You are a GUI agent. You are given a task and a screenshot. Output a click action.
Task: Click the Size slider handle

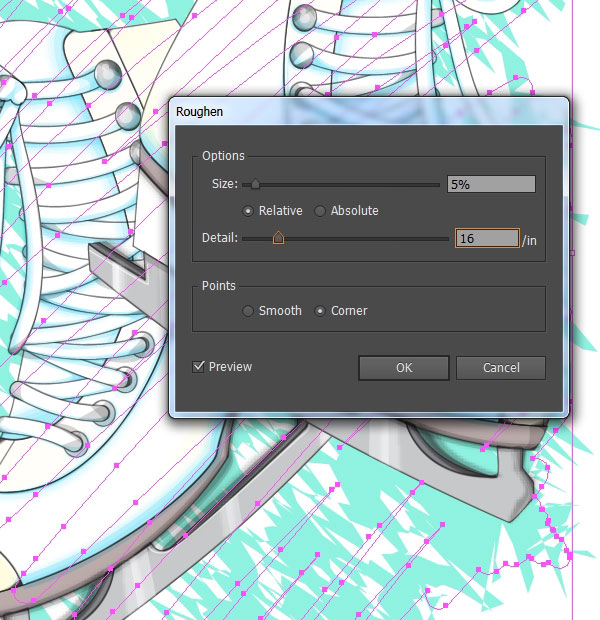(x=255, y=184)
